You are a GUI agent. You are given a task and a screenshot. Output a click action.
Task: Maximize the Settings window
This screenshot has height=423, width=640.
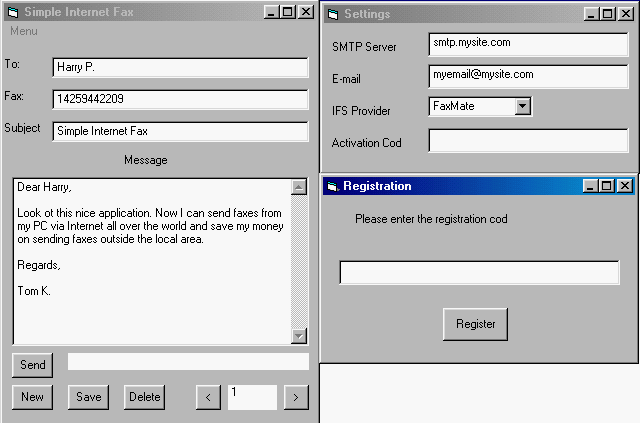pos(608,14)
